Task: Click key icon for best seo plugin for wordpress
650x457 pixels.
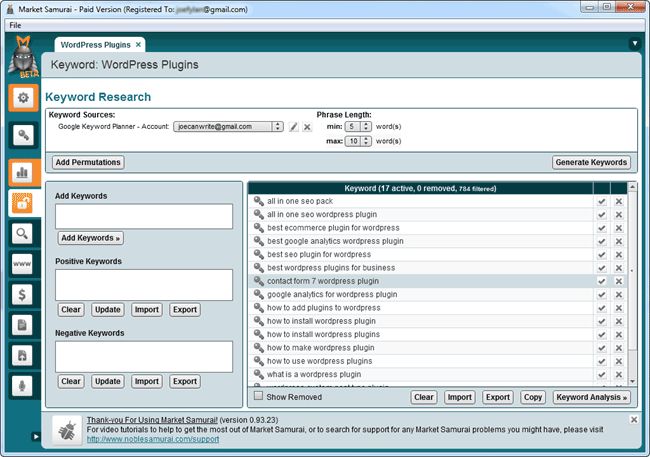Action: tap(259, 254)
